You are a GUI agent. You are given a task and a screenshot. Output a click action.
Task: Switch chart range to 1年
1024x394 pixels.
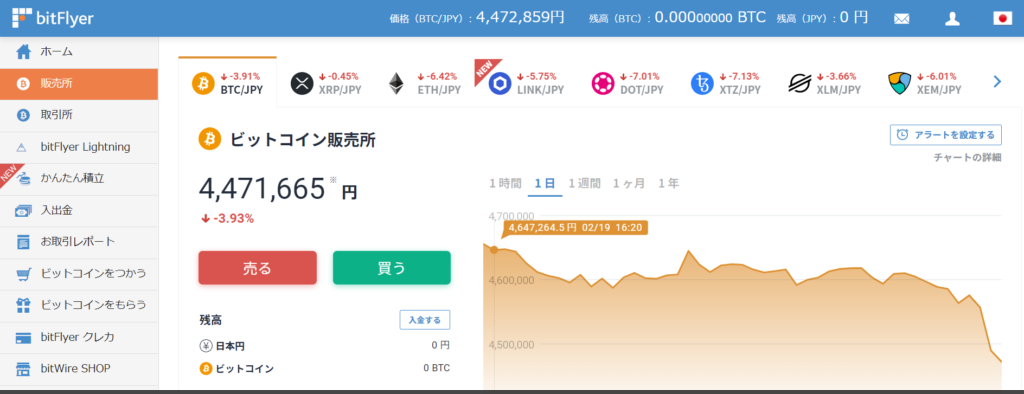pyautogui.click(x=668, y=184)
